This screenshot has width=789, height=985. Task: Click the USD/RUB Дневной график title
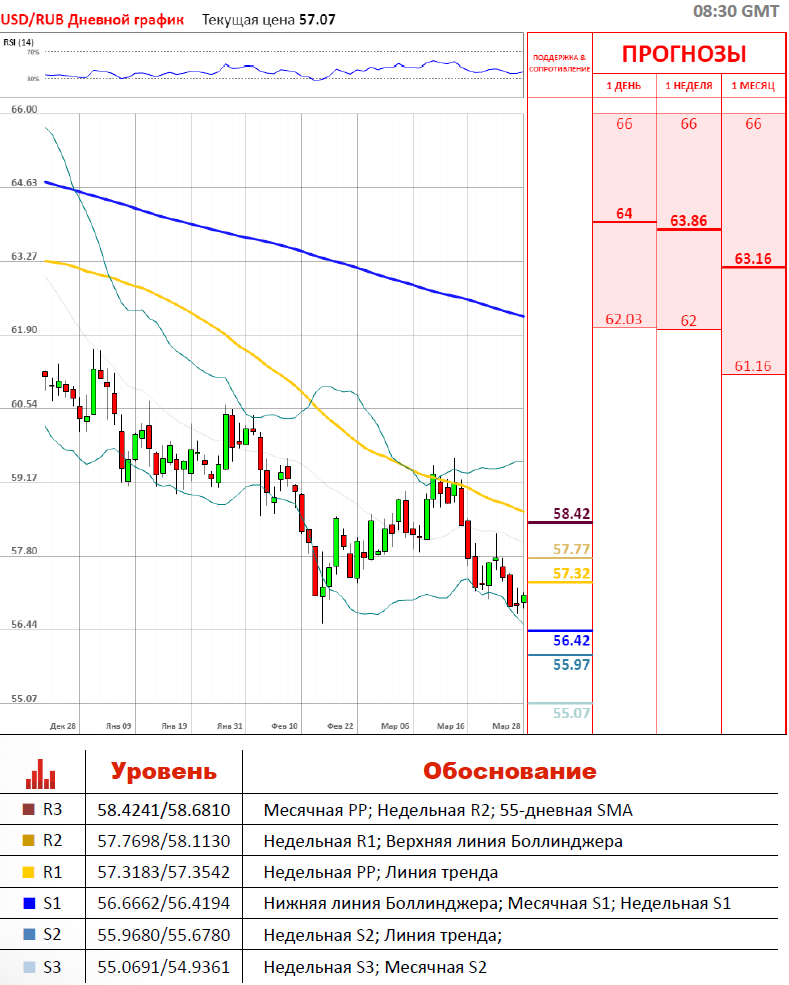point(92,19)
